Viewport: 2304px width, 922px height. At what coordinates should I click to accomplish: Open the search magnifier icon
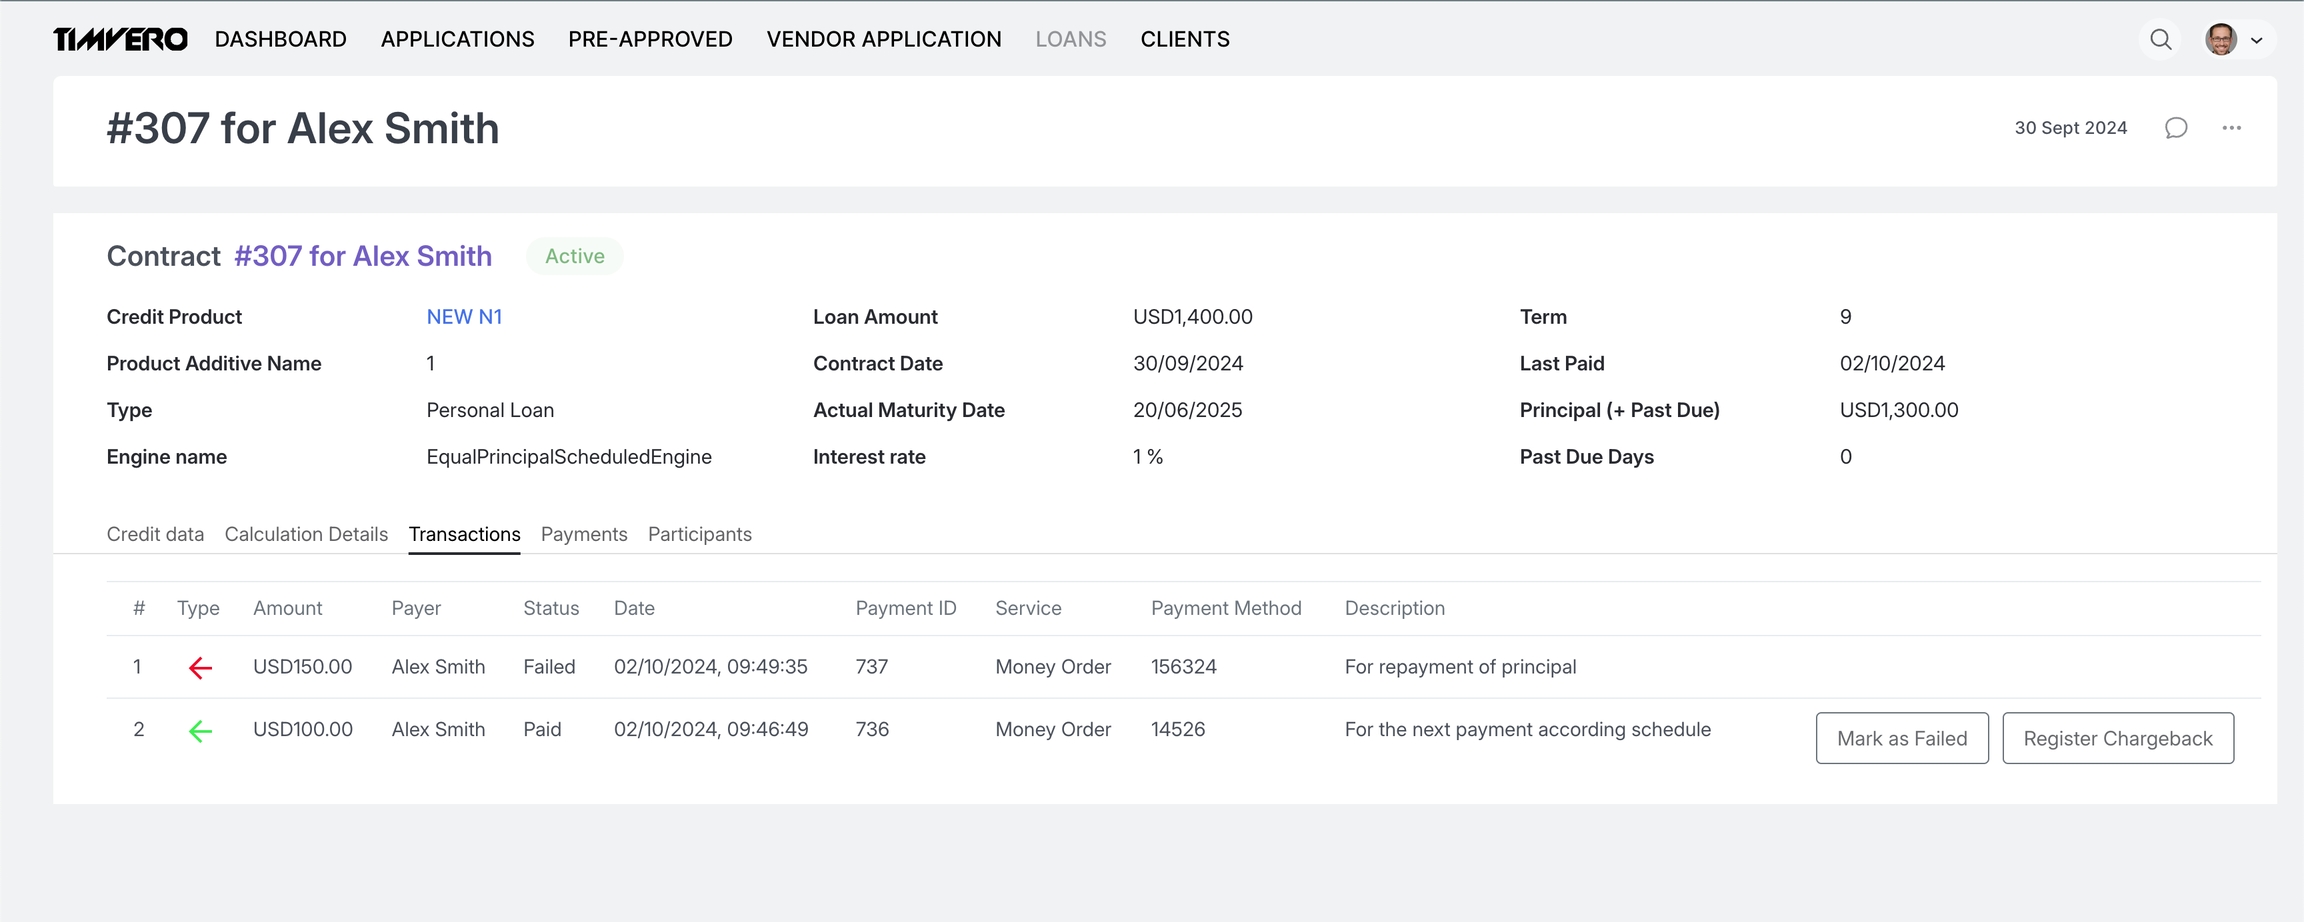[2160, 40]
